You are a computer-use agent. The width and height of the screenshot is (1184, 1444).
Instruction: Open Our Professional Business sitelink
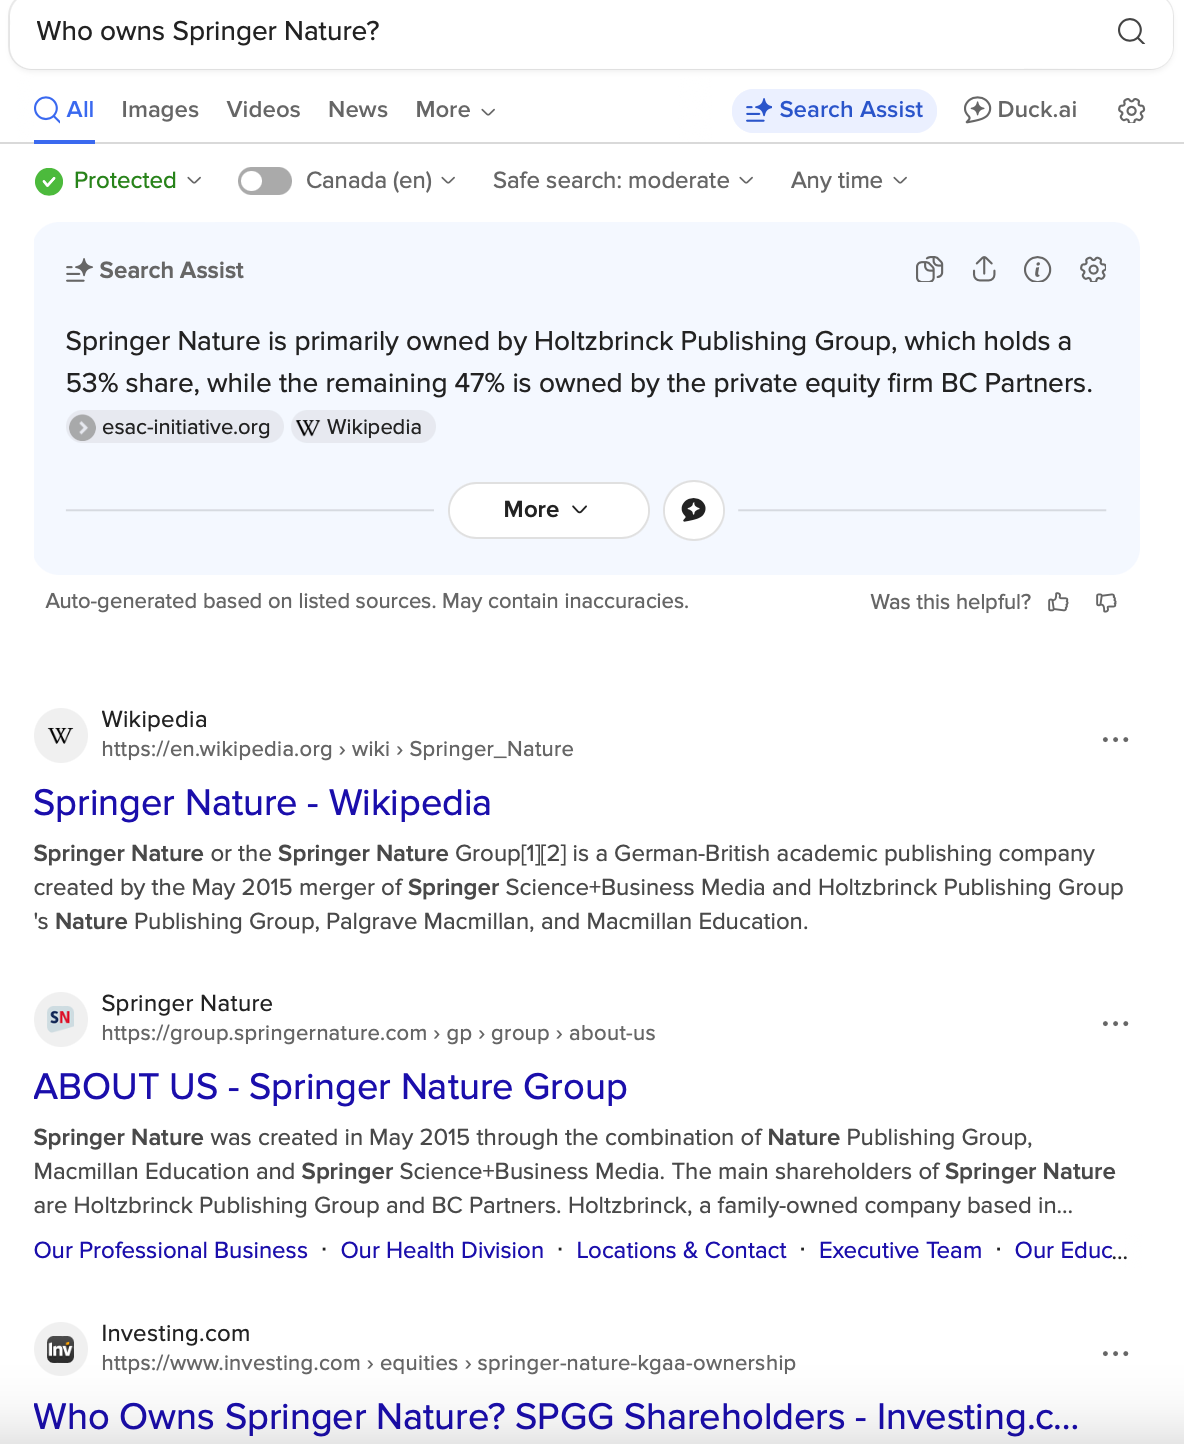coord(171,1251)
